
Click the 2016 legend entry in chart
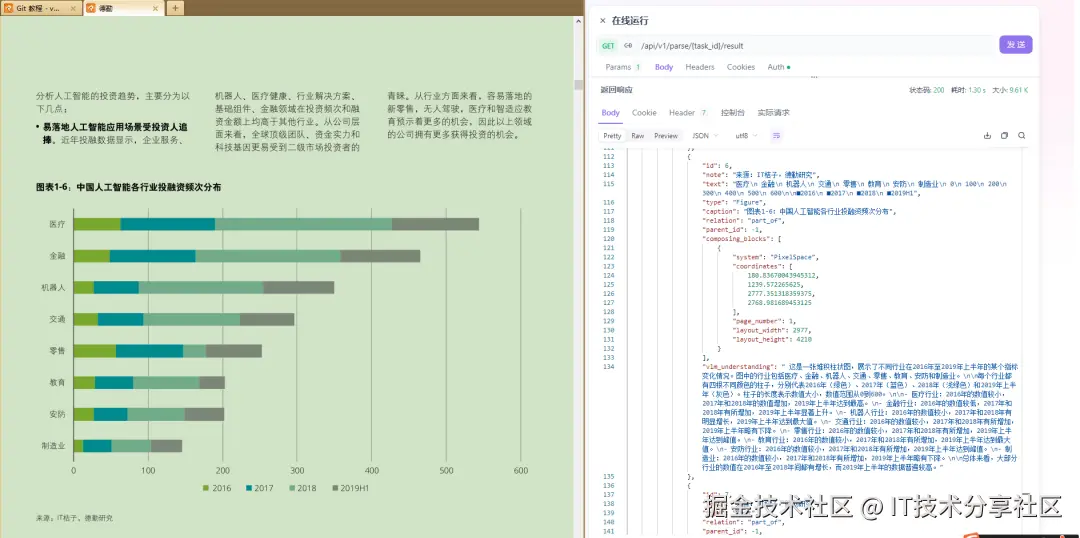coord(216,488)
